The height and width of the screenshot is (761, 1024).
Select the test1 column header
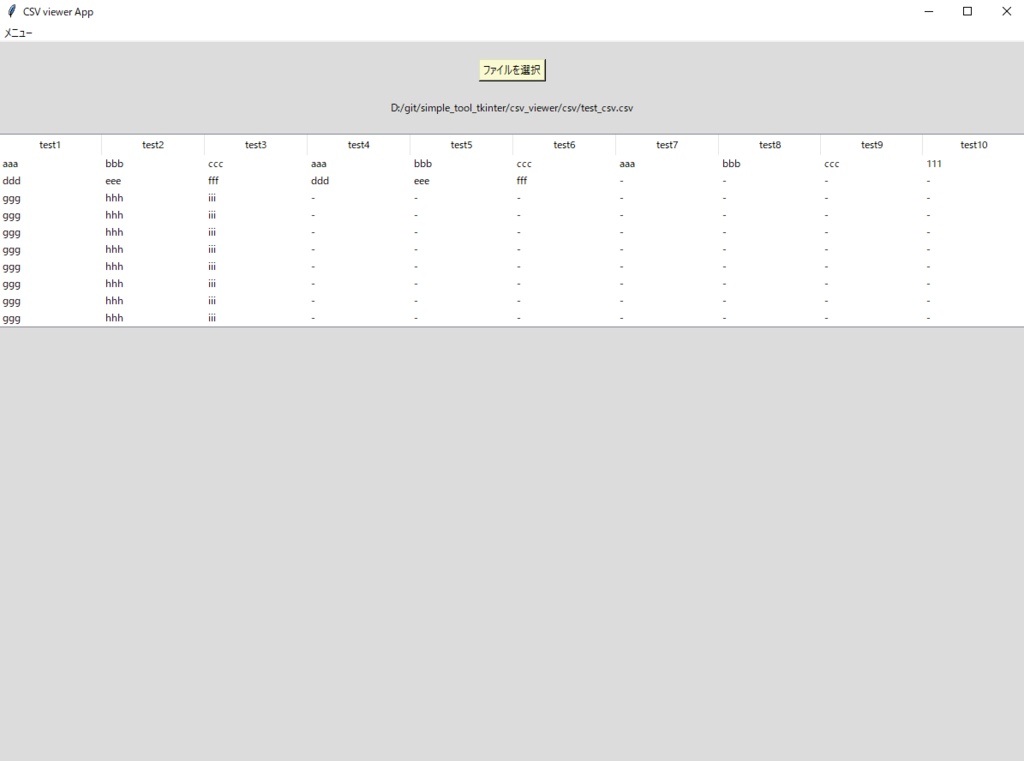(x=50, y=145)
